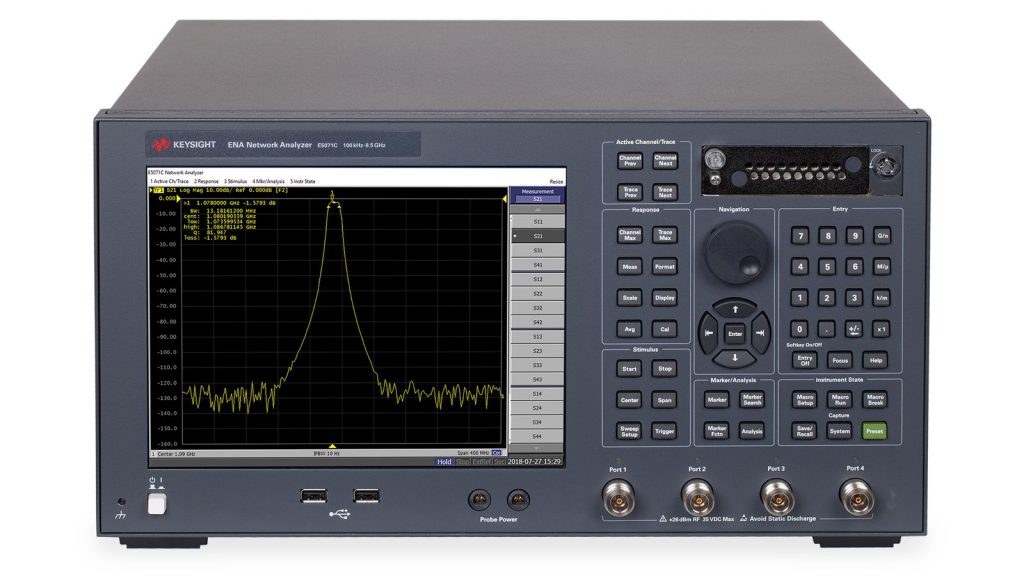
Task: Click the Trace Max key
Action: (x=665, y=235)
